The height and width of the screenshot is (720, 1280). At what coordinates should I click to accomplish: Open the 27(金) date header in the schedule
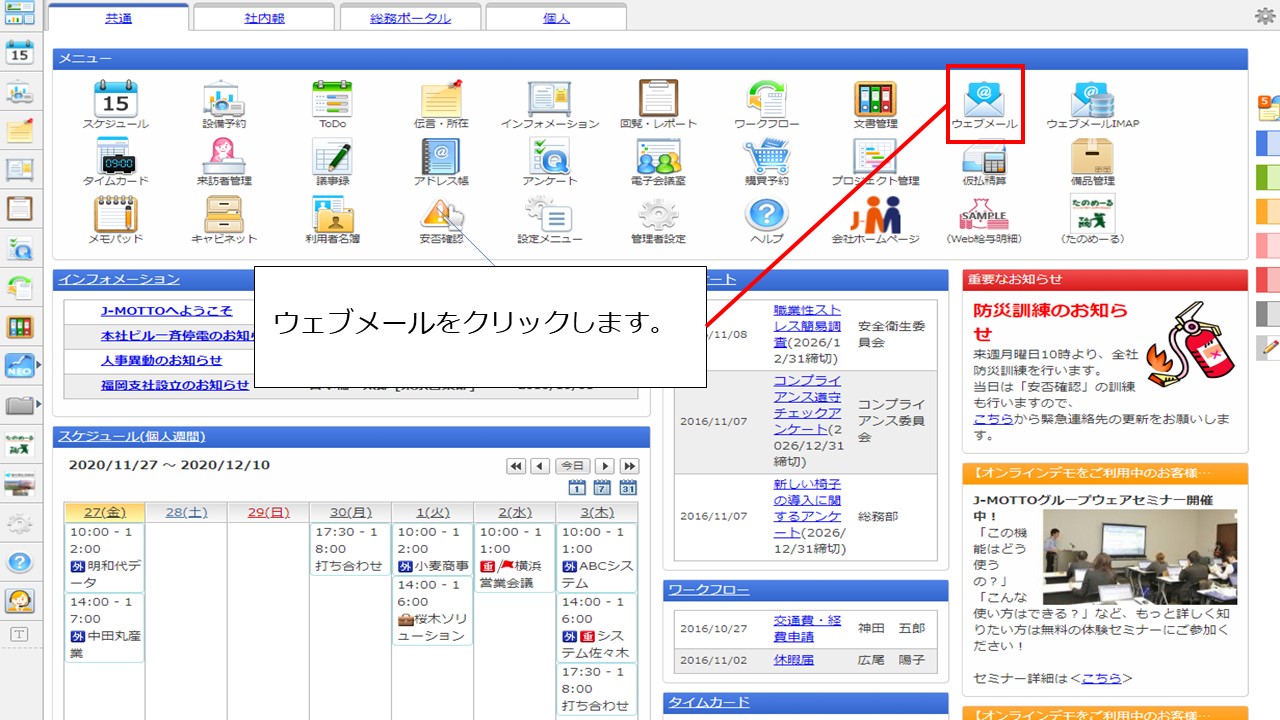[104, 512]
